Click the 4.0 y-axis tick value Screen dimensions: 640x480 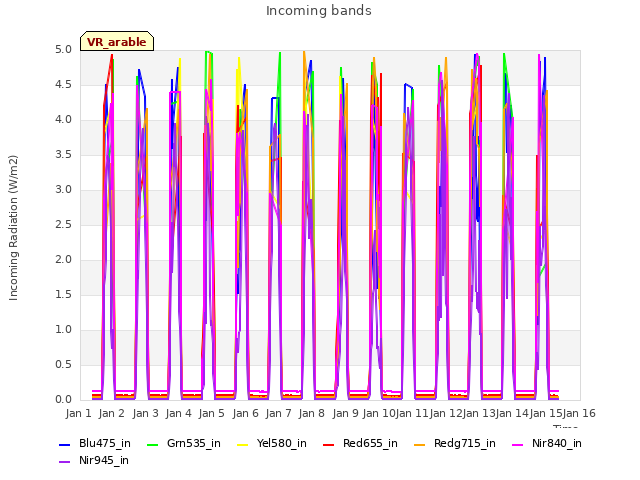coord(63,120)
